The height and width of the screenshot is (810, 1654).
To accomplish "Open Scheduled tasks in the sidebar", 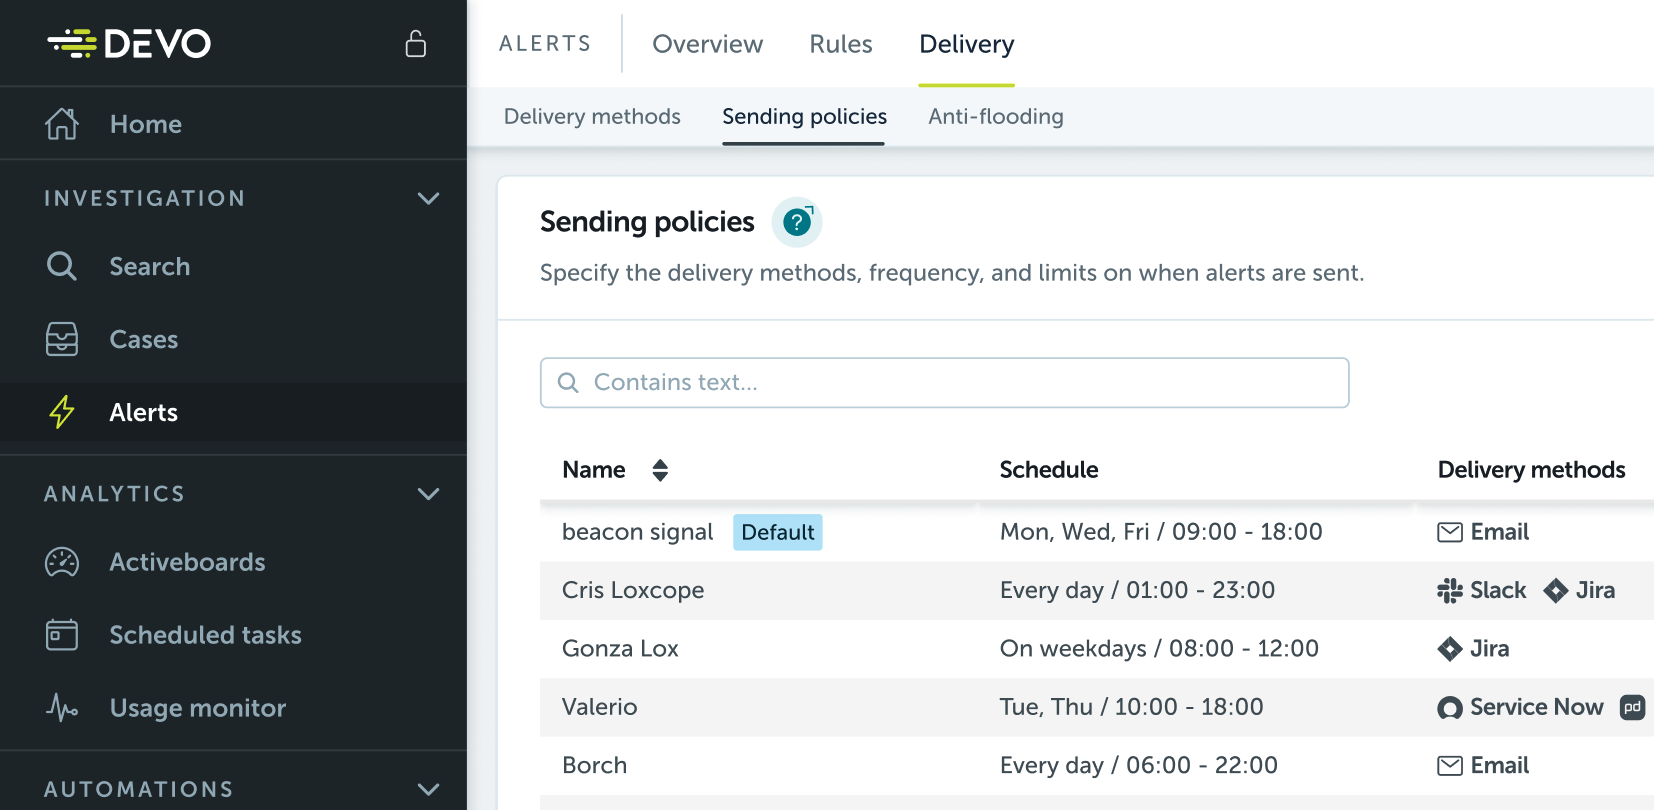I will click(205, 635).
